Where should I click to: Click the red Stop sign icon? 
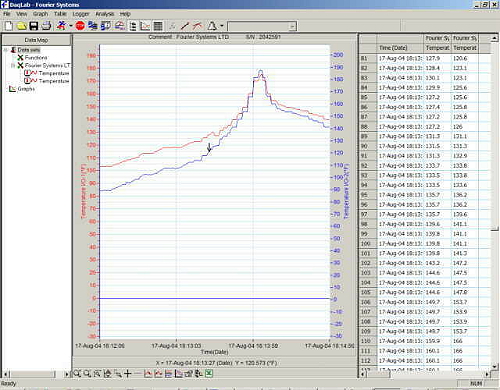80,26
